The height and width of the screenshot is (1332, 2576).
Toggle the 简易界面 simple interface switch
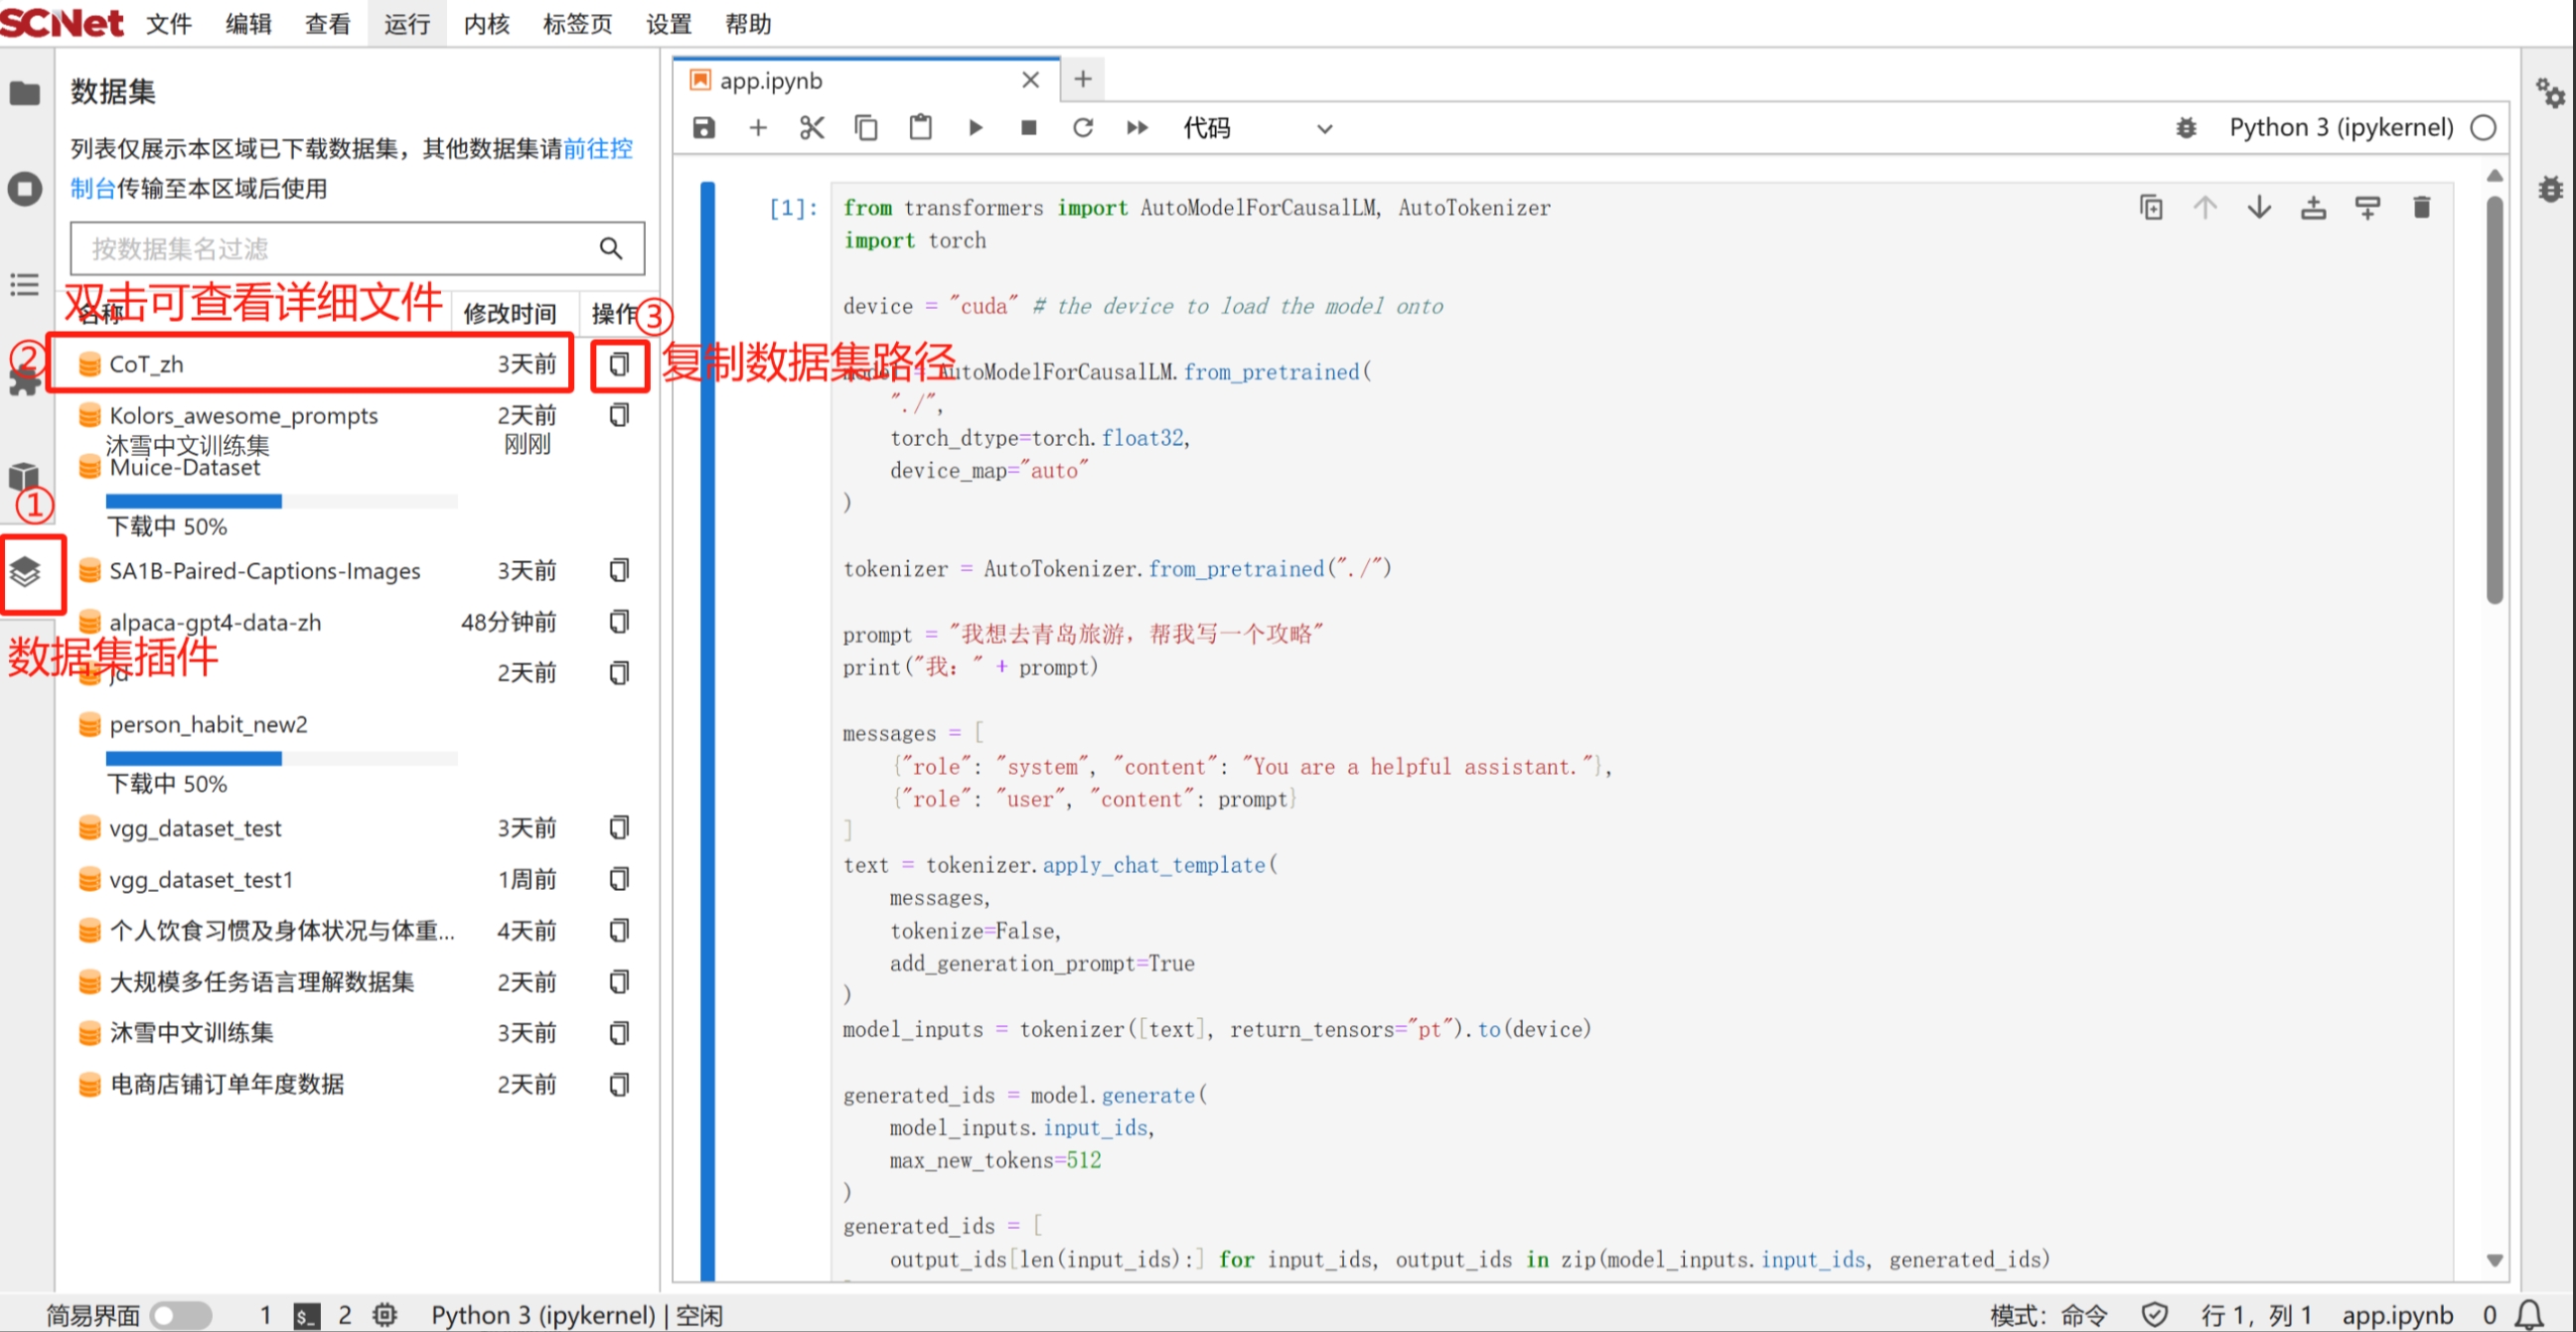[x=181, y=1314]
